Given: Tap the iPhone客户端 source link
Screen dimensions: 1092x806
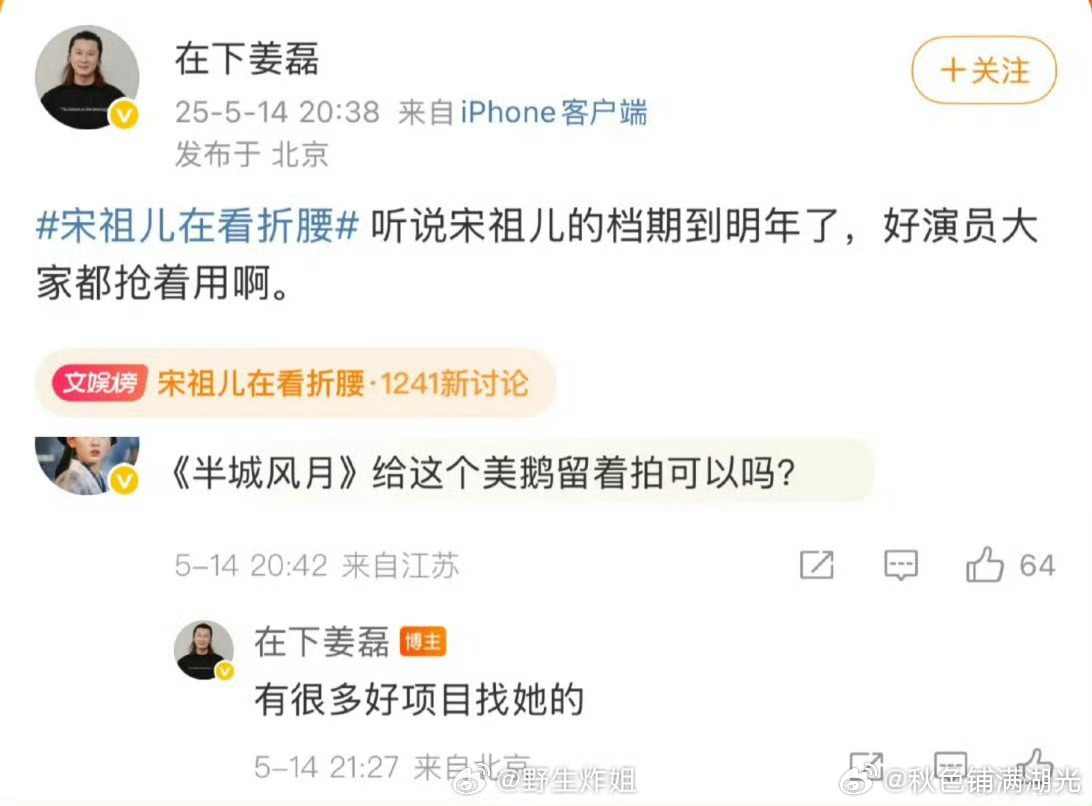Looking at the screenshot, I should 554,112.
